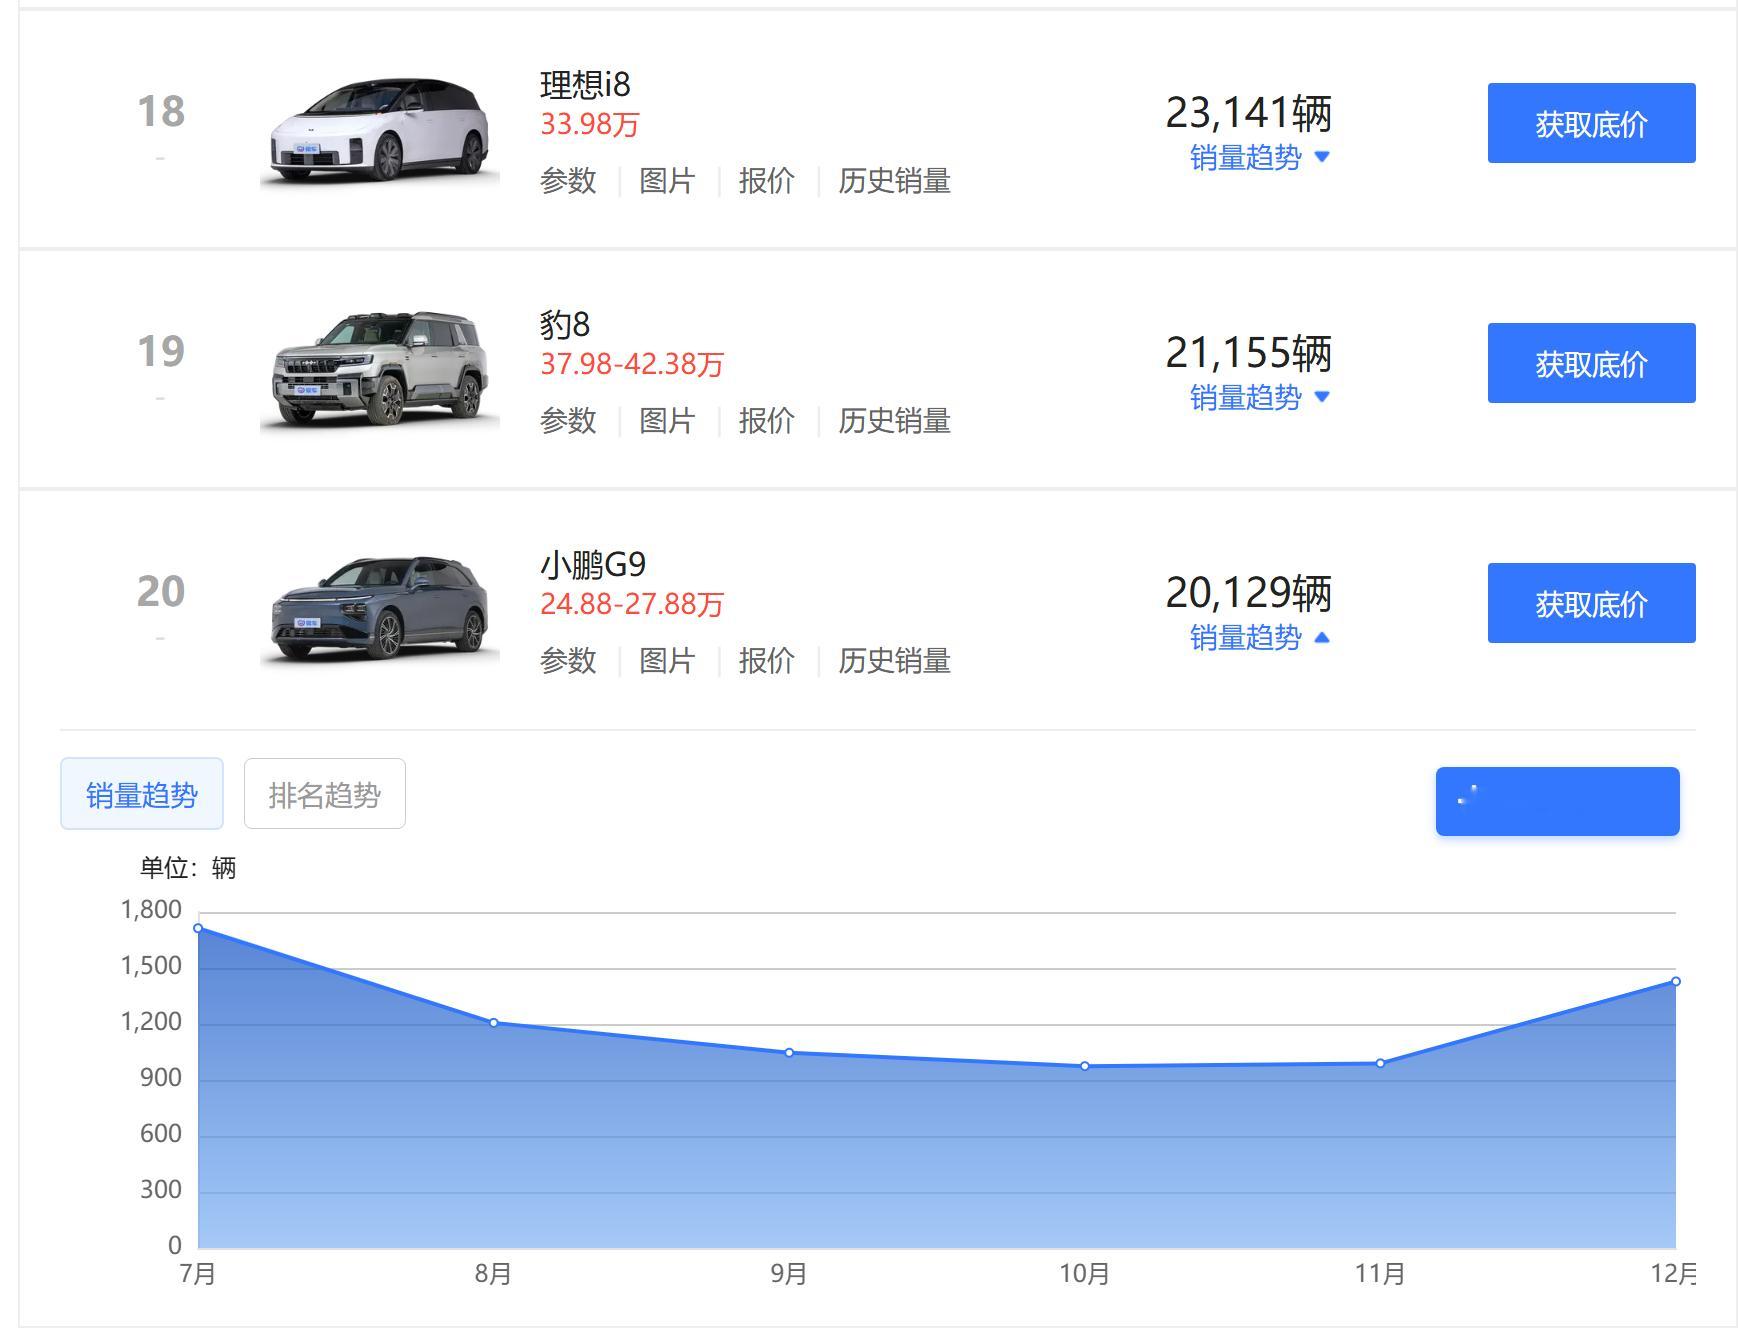View 图片 for 豹8
Screen dimensions: 1739x1334
(667, 421)
